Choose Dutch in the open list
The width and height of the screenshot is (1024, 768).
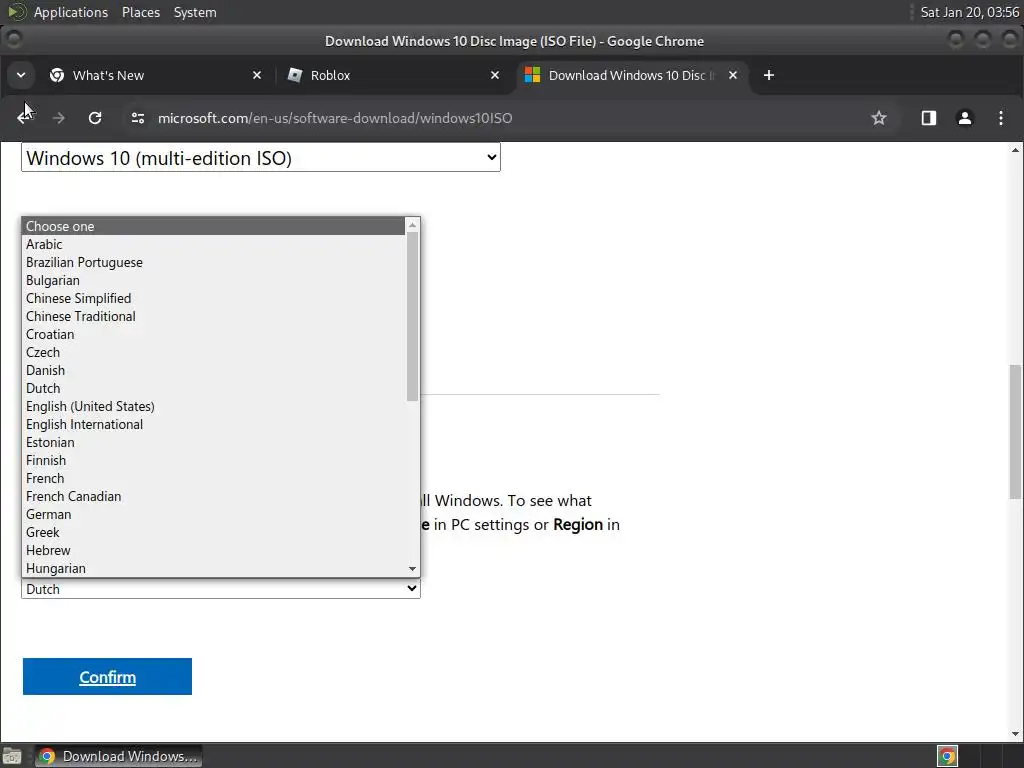tap(214, 389)
